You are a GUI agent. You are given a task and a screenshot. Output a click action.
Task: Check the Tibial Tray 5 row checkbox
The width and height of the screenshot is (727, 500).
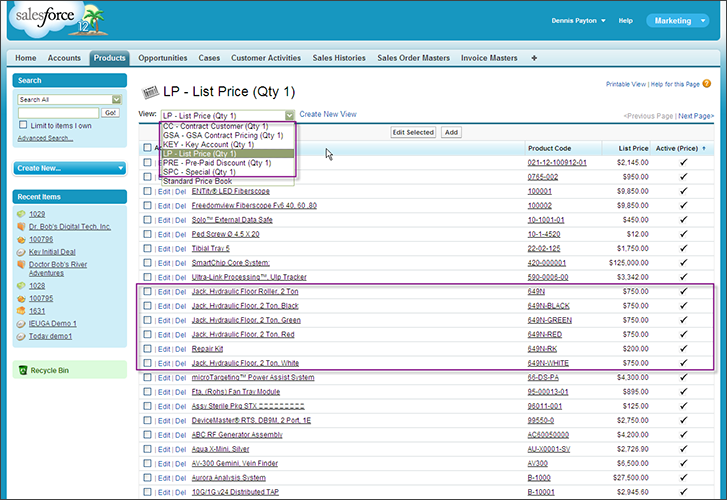[x=147, y=248]
